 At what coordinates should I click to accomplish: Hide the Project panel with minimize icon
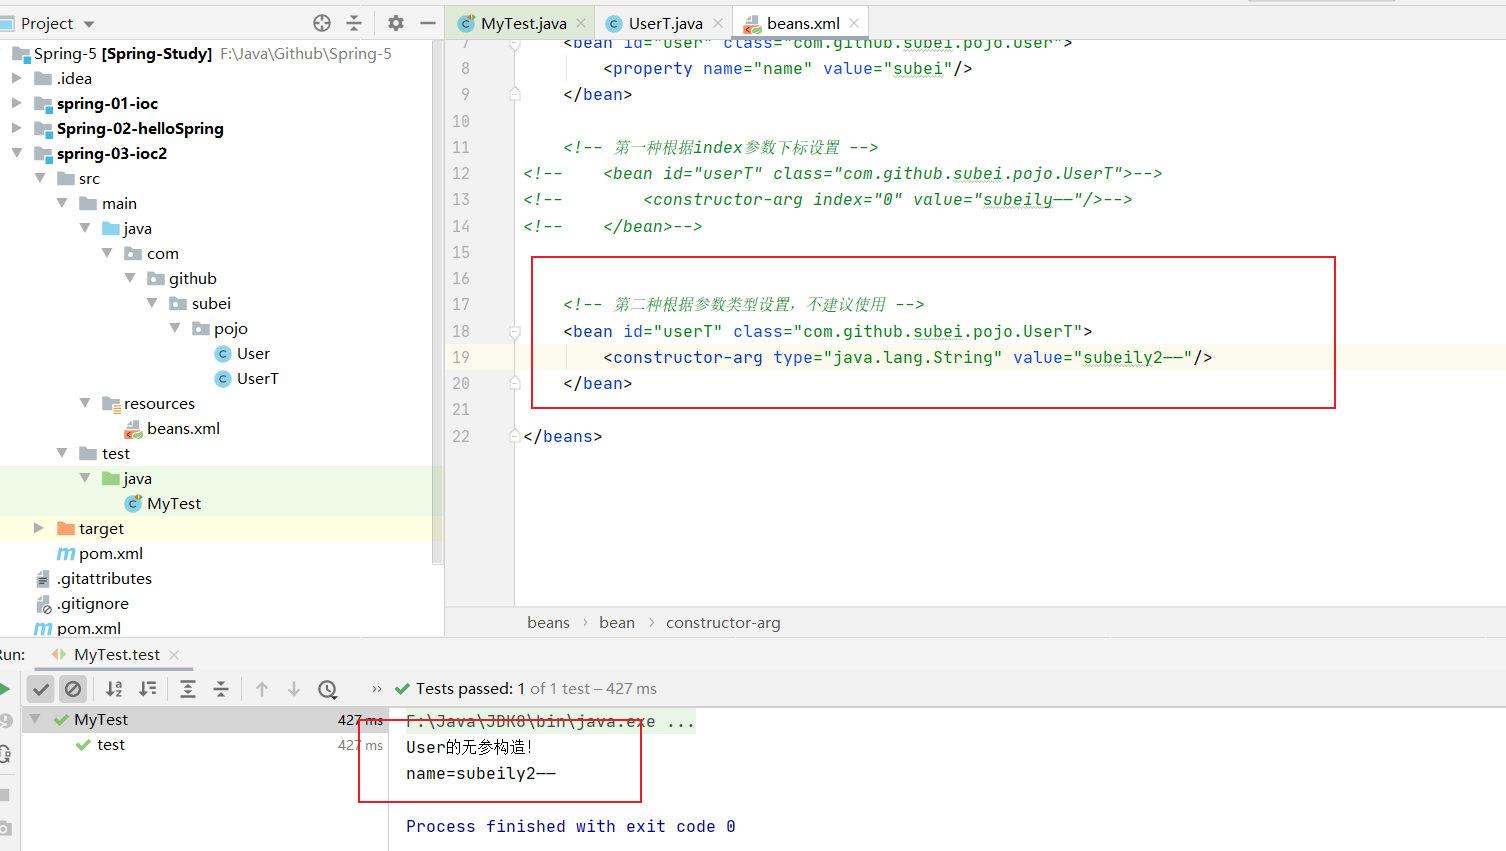[x=428, y=23]
